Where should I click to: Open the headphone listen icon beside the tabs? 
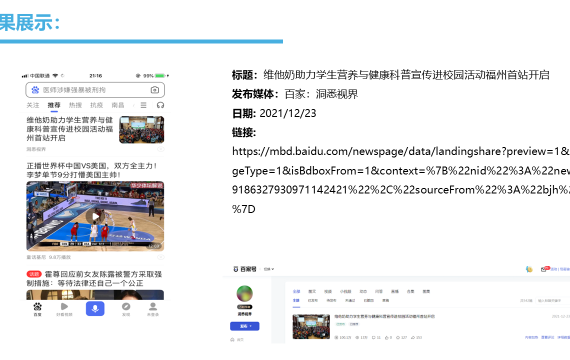(x=160, y=105)
